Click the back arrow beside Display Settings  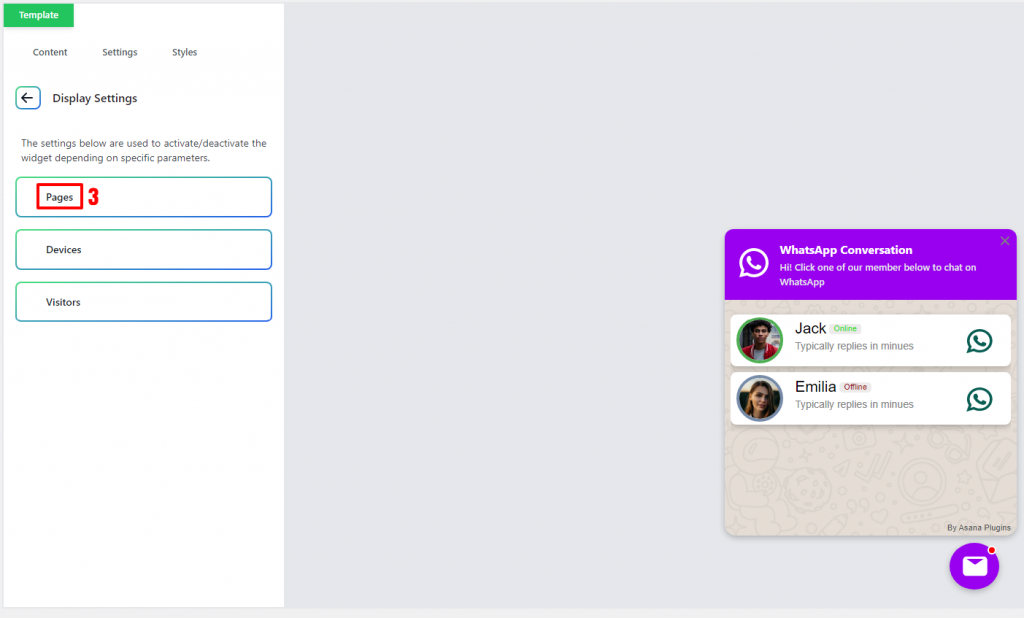pos(28,98)
